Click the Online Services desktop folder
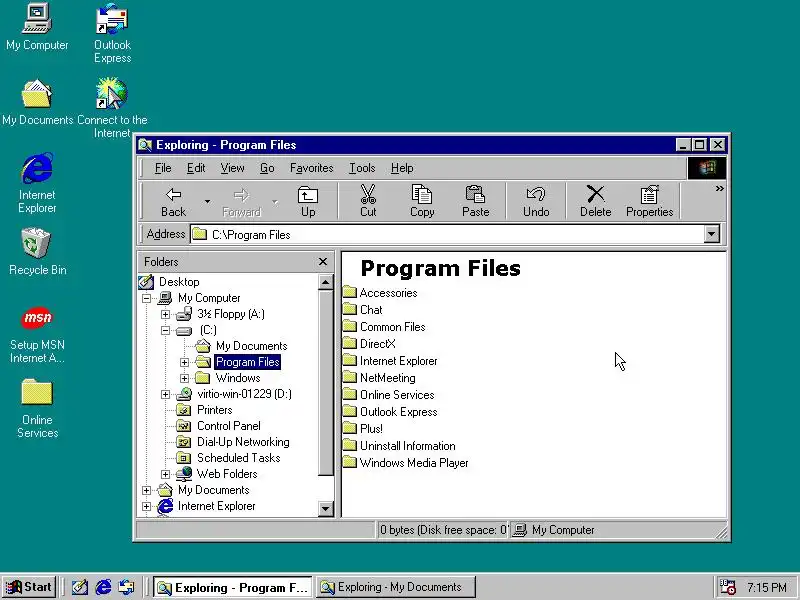Screen dimensions: 800x600 tap(37, 408)
